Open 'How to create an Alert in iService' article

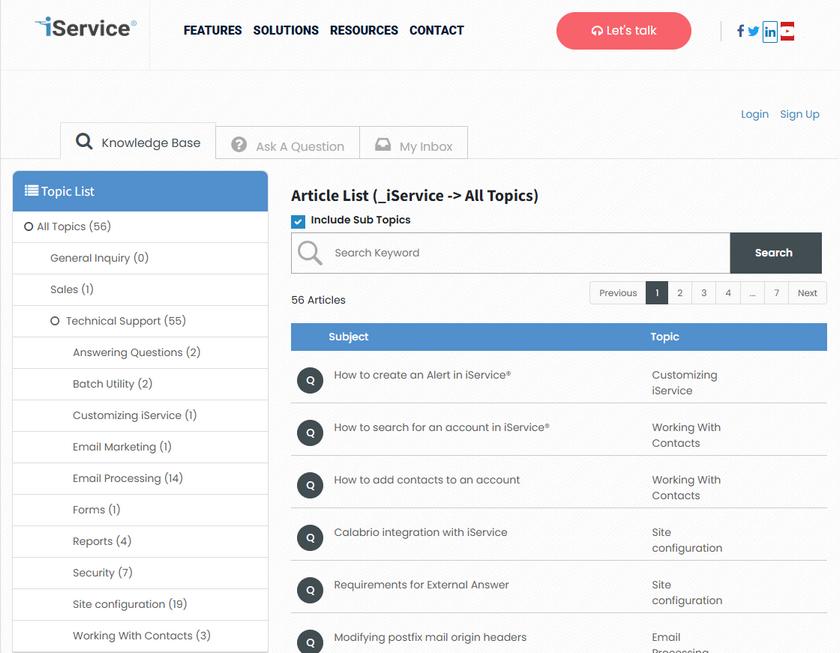(x=422, y=375)
